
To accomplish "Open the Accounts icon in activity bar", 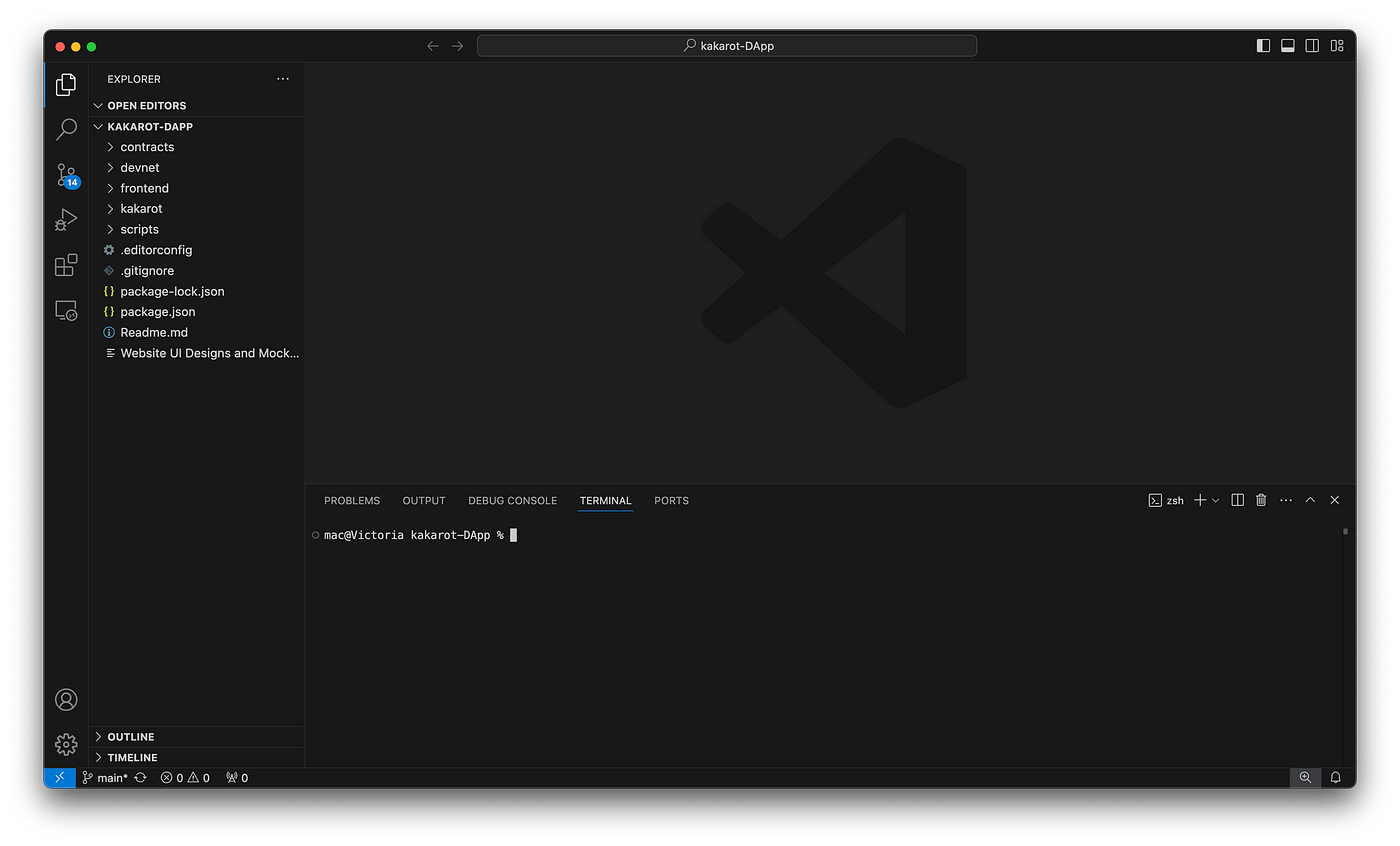I will pyautogui.click(x=66, y=700).
